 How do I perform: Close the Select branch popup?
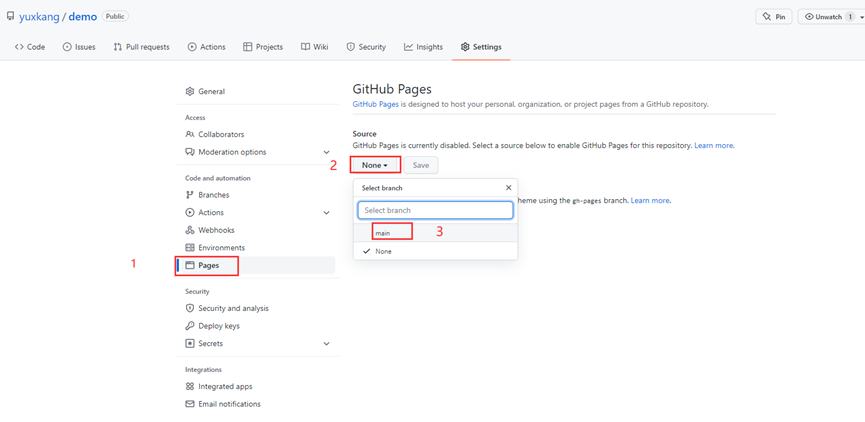click(509, 188)
